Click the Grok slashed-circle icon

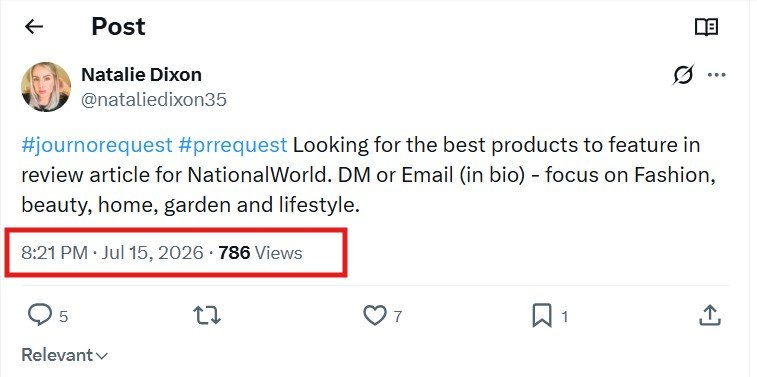[683, 75]
